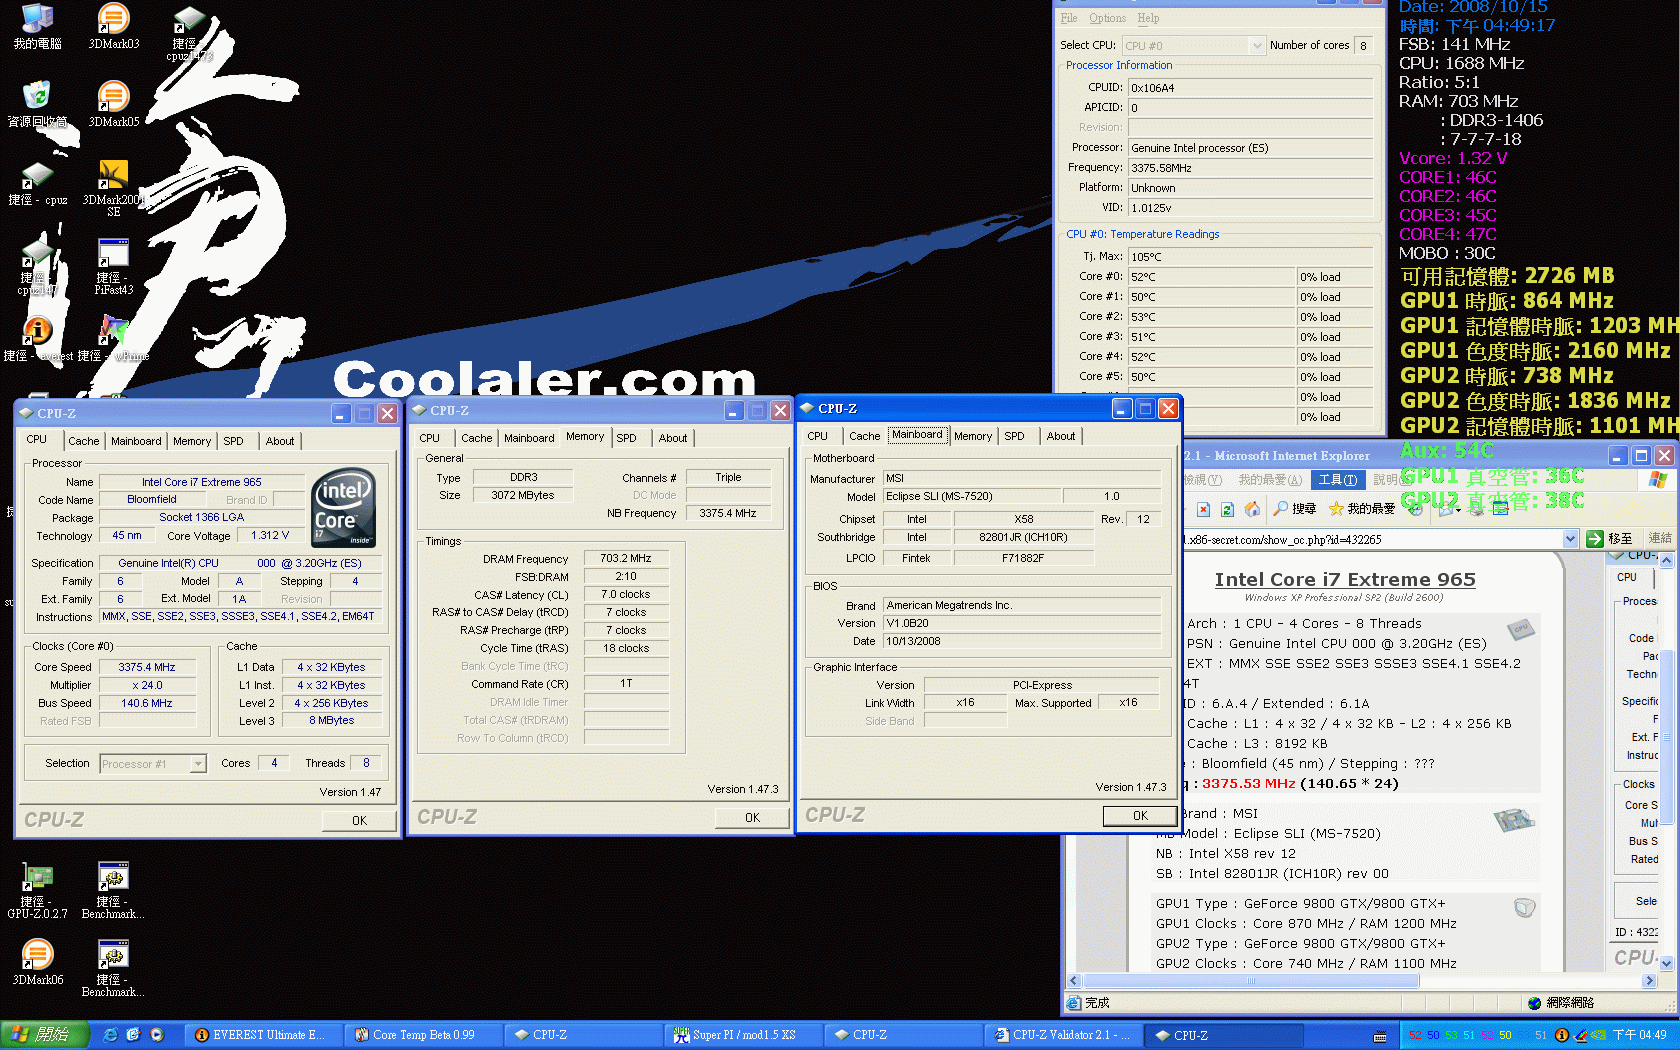
Task: Click the Intel Core i7 logo in CPU-Z
Action: (x=344, y=507)
